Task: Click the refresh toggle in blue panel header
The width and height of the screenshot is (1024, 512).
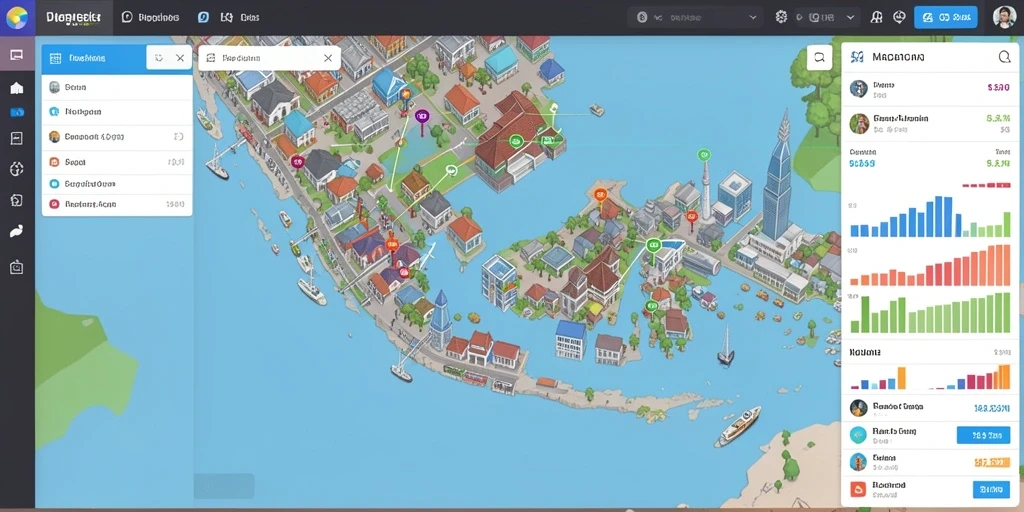Action: point(158,58)
